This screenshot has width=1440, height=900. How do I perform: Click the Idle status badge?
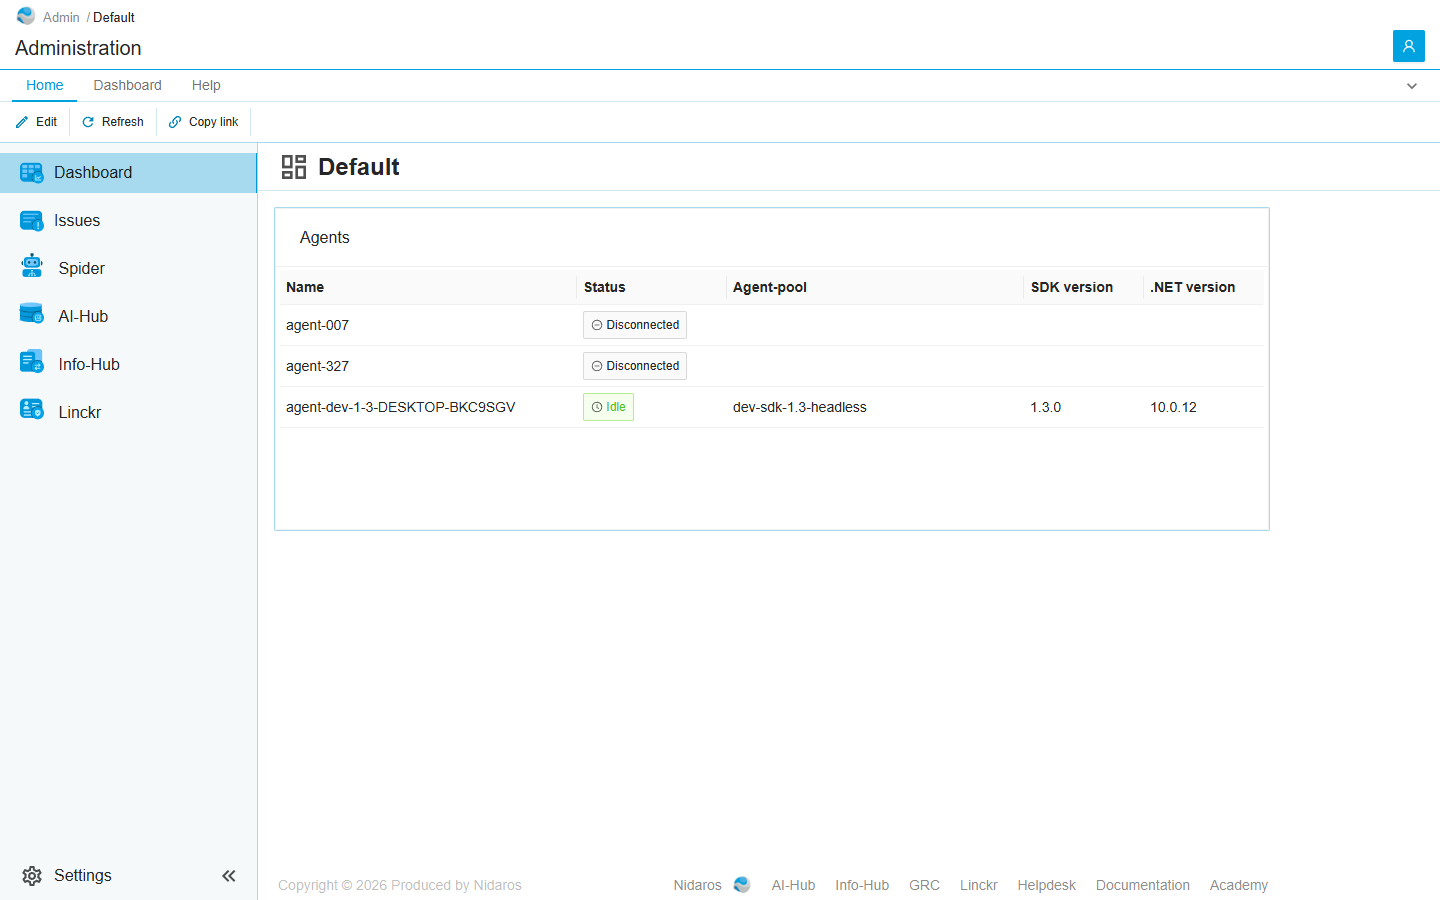[x=608, y=407]
